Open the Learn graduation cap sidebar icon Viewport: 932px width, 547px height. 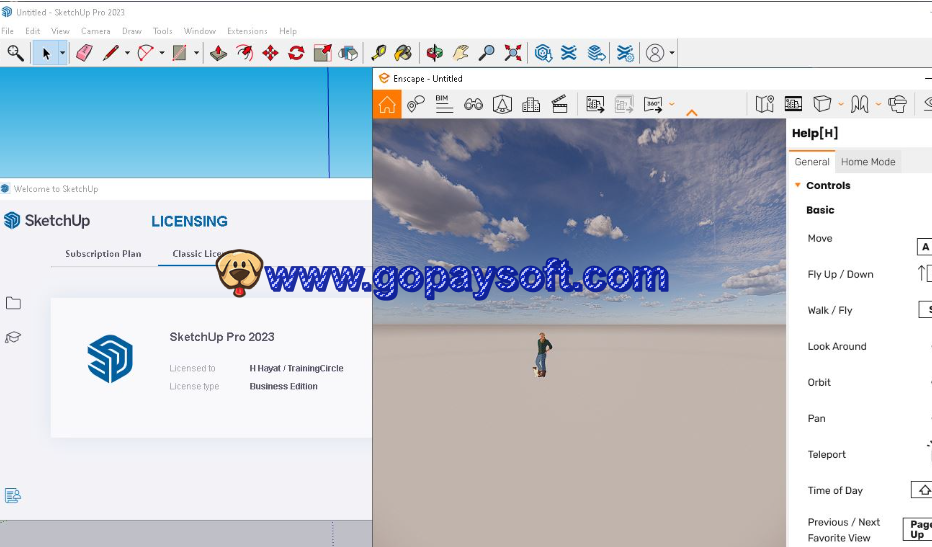13,338
